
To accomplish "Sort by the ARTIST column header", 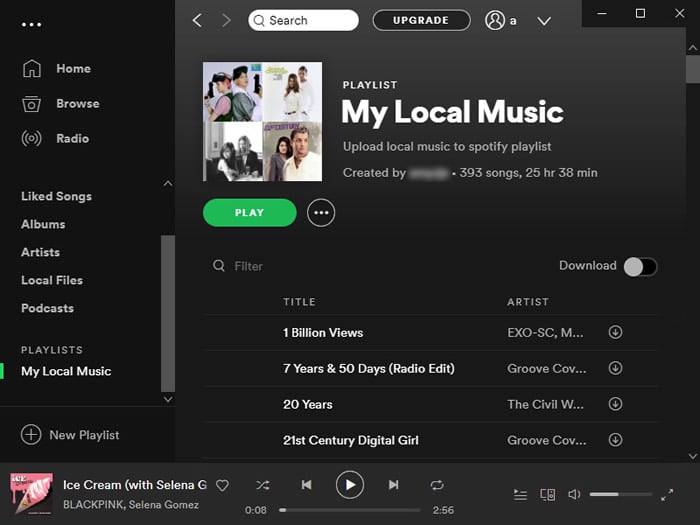I will pyautogui.click(x=528, y=302).
